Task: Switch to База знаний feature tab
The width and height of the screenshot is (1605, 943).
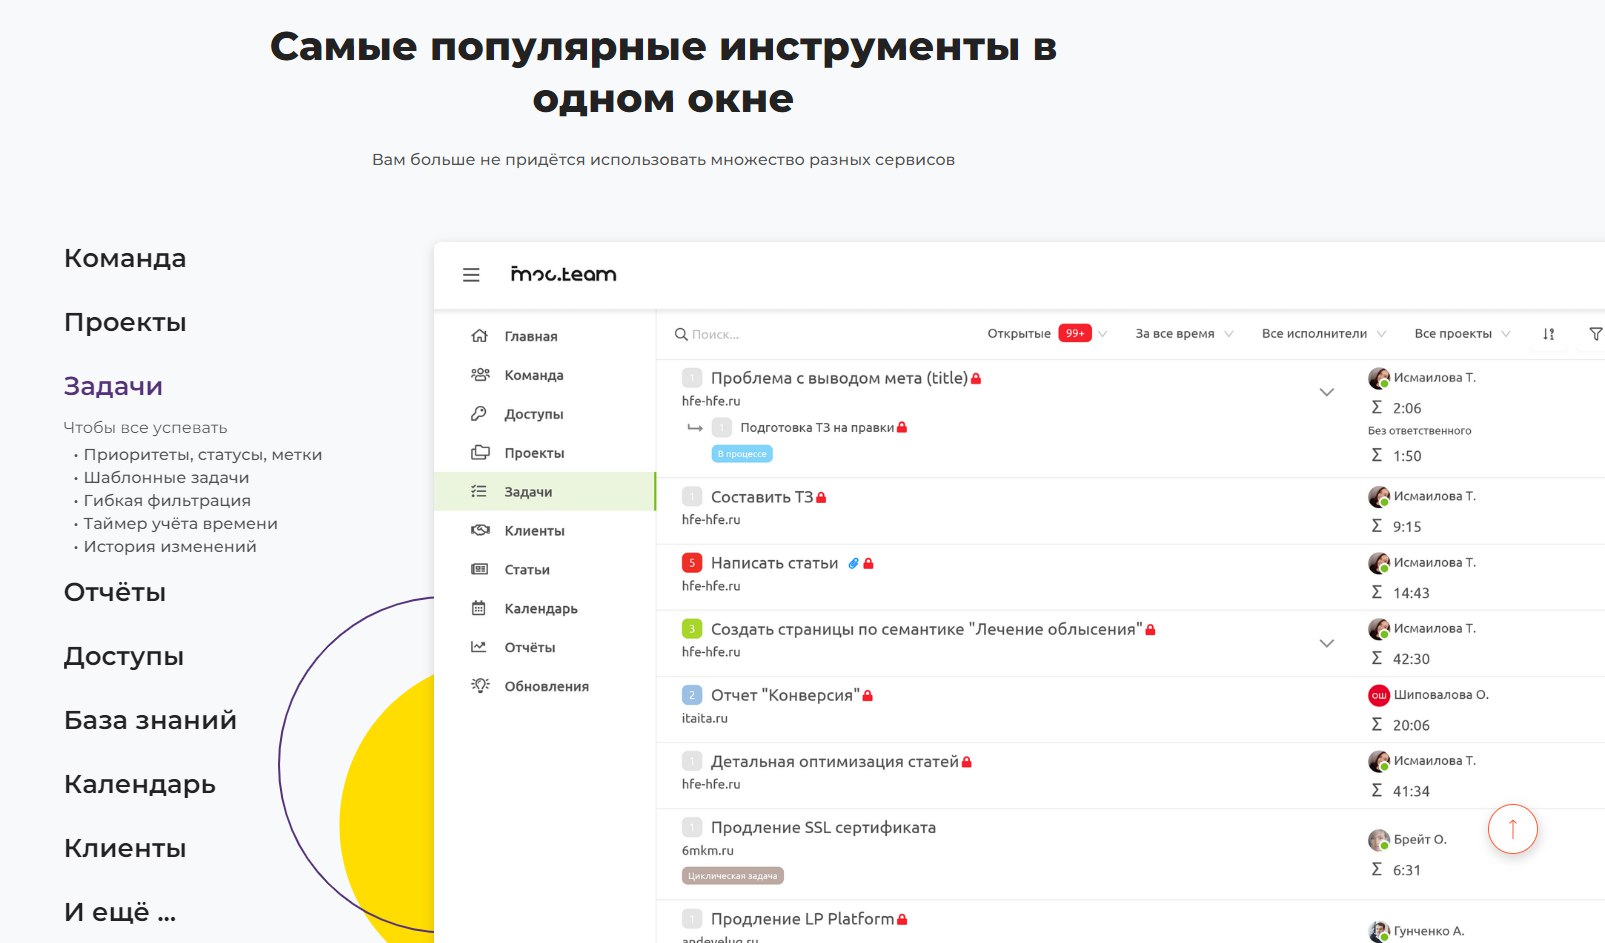Action: (150, 720)
